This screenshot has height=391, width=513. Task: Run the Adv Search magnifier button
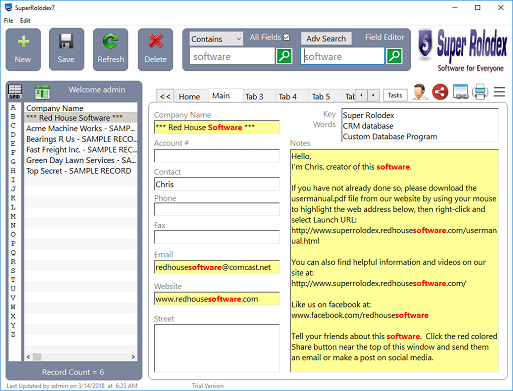pos(394,56)
